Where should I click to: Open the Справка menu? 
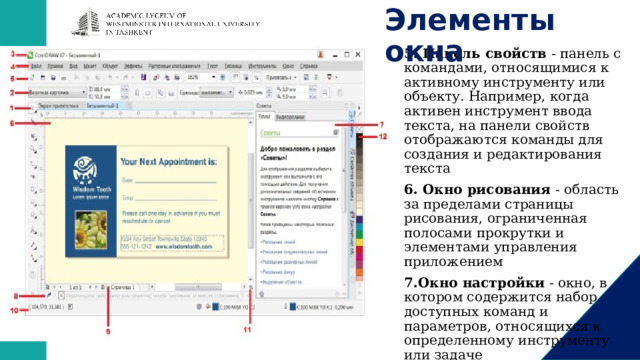coord(309,66)
